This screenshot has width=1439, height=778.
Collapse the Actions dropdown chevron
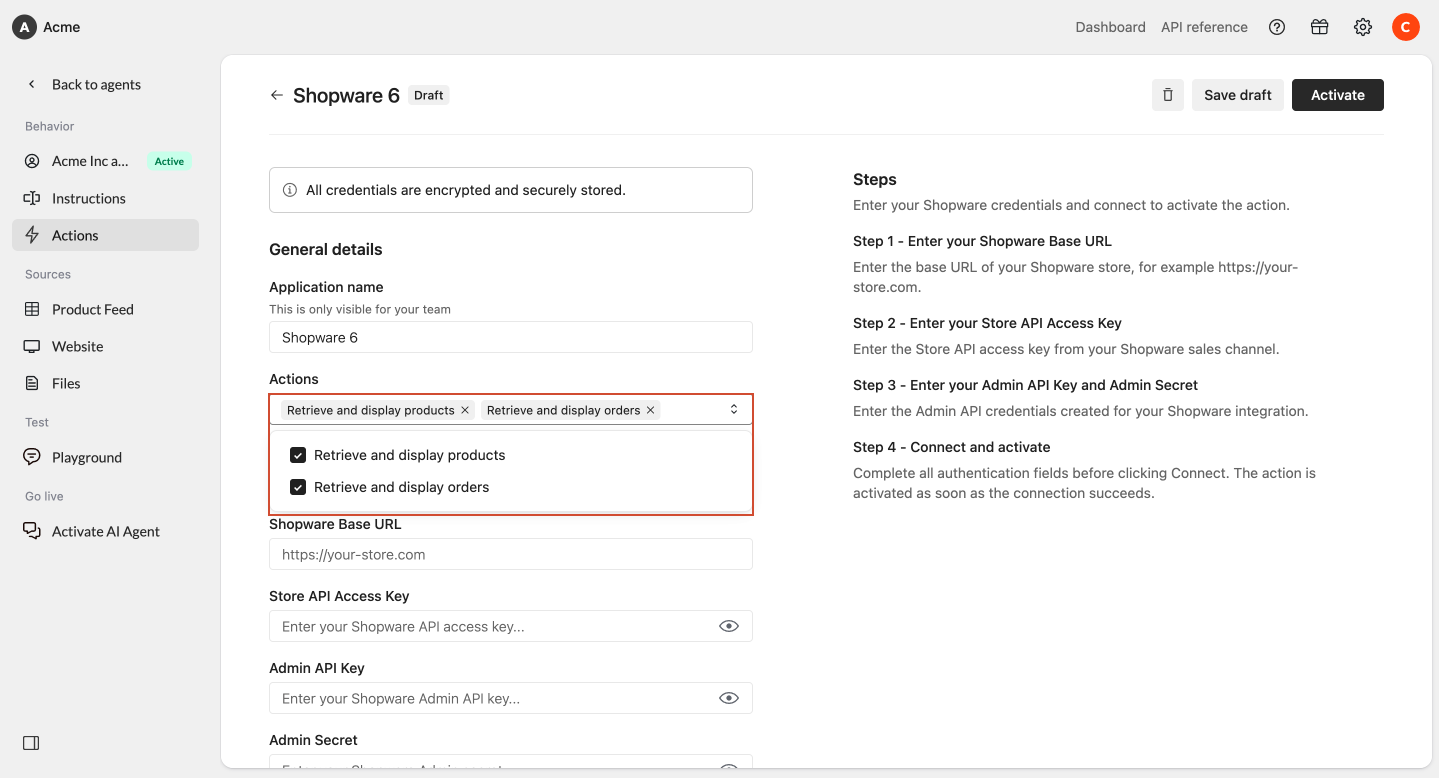(x=734, y=409)
